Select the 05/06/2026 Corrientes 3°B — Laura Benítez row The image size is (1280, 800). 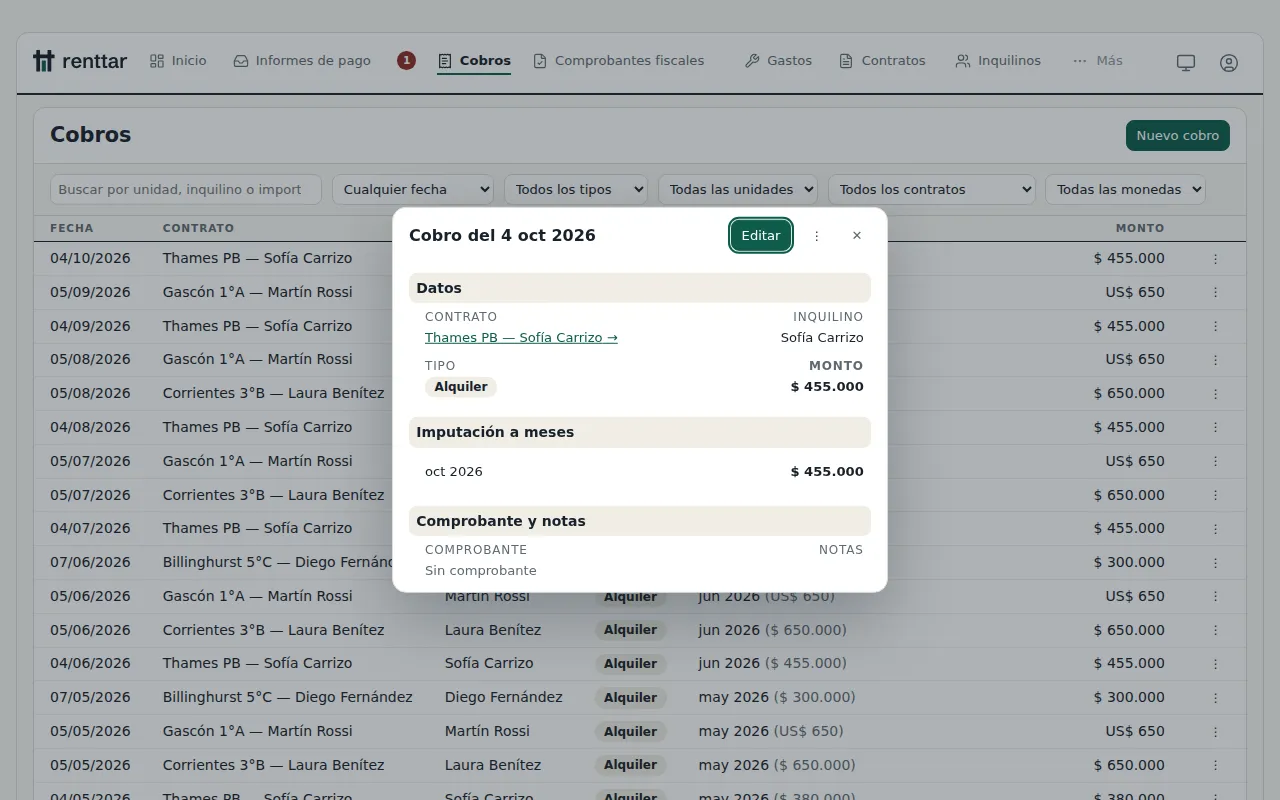pos(640,630)
